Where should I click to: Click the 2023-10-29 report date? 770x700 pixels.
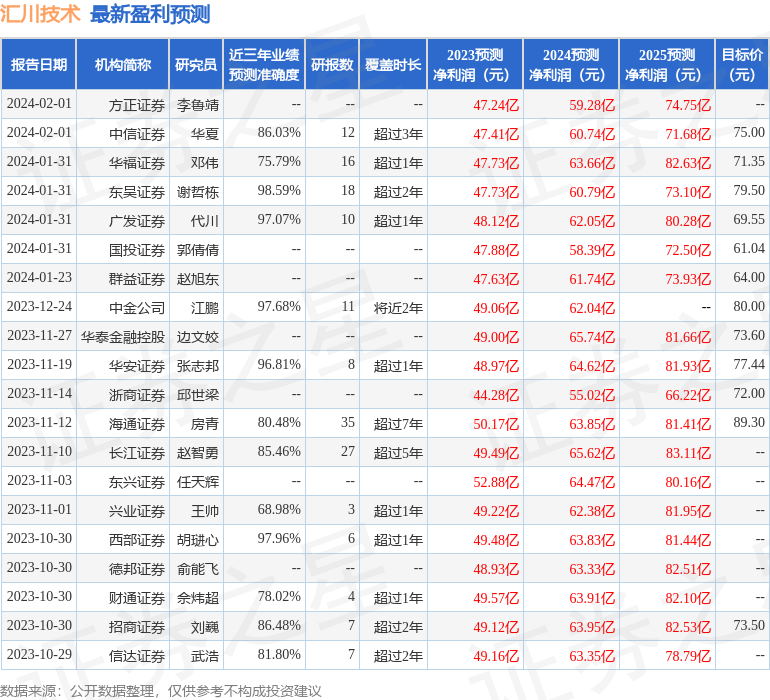[x=39, y=654]
